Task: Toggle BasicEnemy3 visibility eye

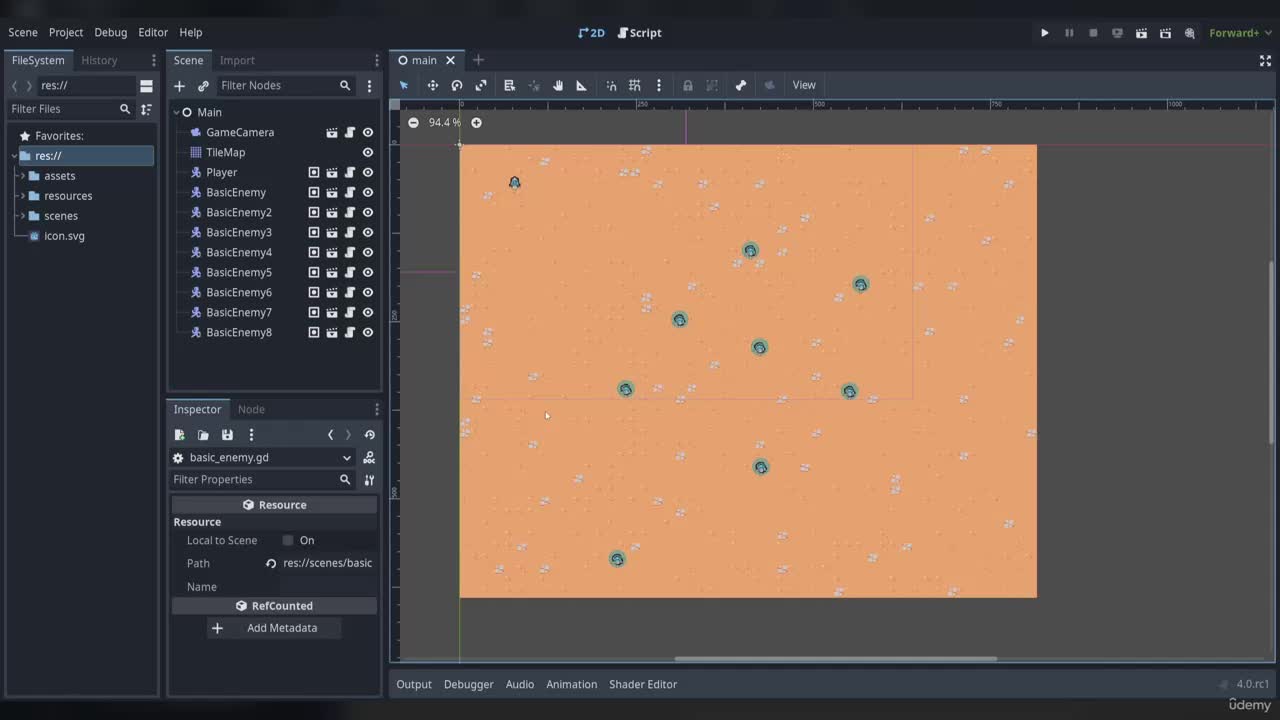Action: coord(368,232)
